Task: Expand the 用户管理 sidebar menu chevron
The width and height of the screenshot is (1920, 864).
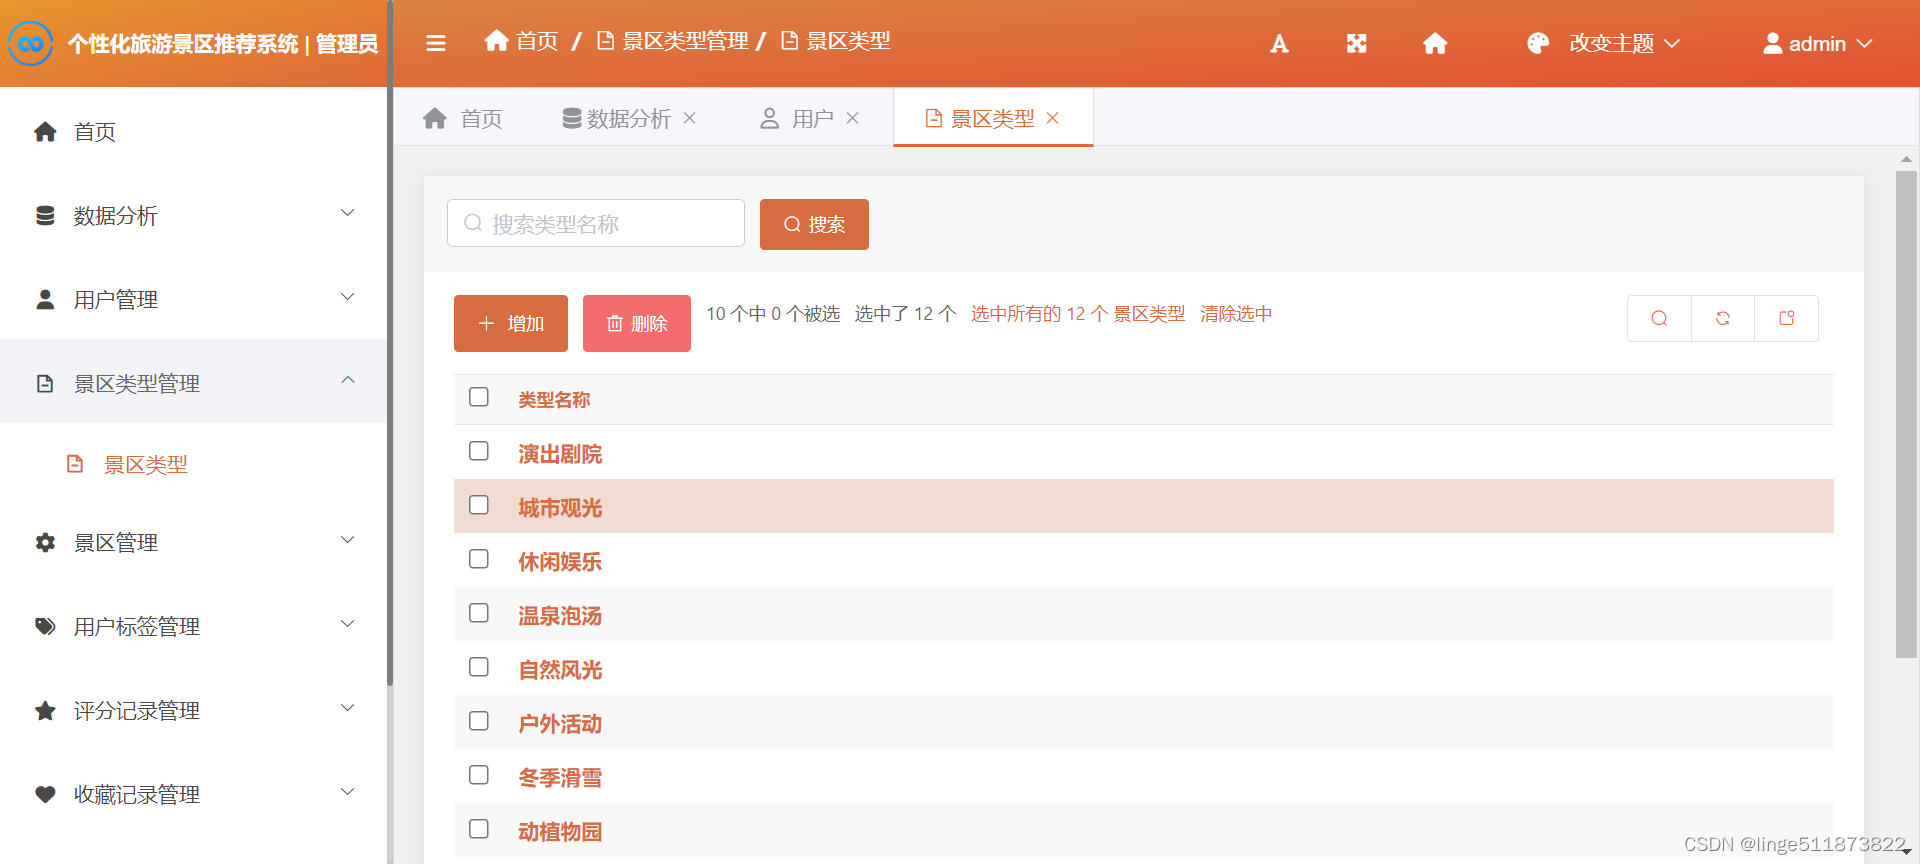Action: click(x=348, y=297)
